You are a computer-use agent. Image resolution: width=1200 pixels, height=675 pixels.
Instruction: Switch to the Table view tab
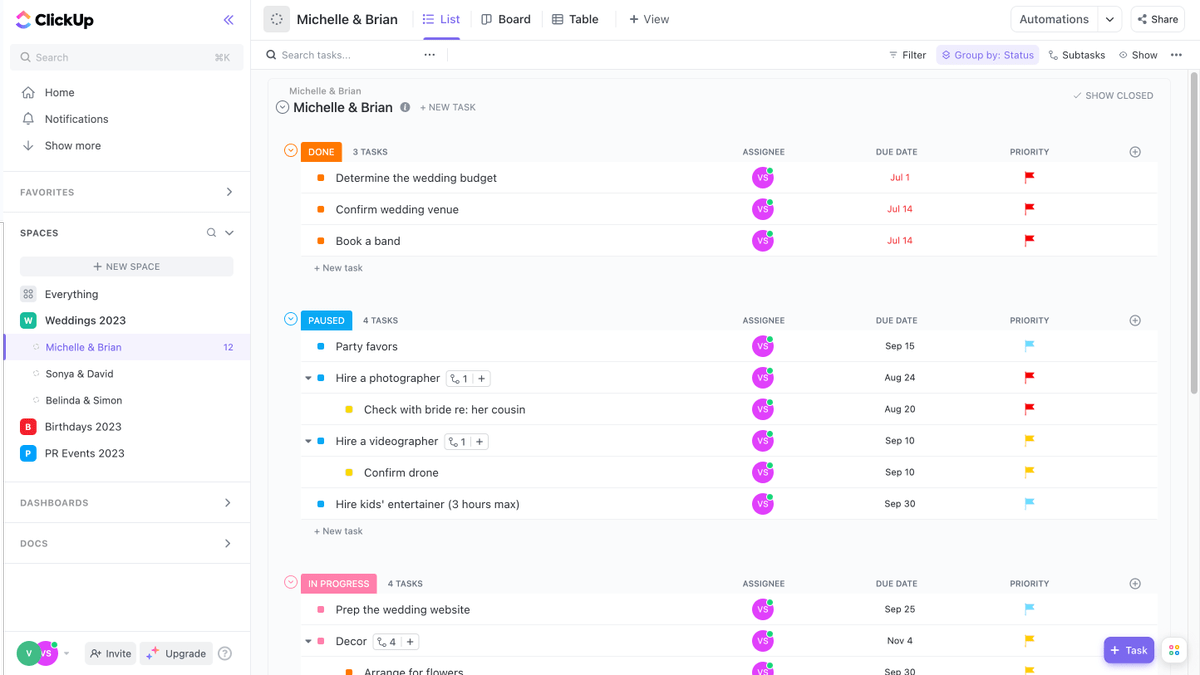click(575, 18)
